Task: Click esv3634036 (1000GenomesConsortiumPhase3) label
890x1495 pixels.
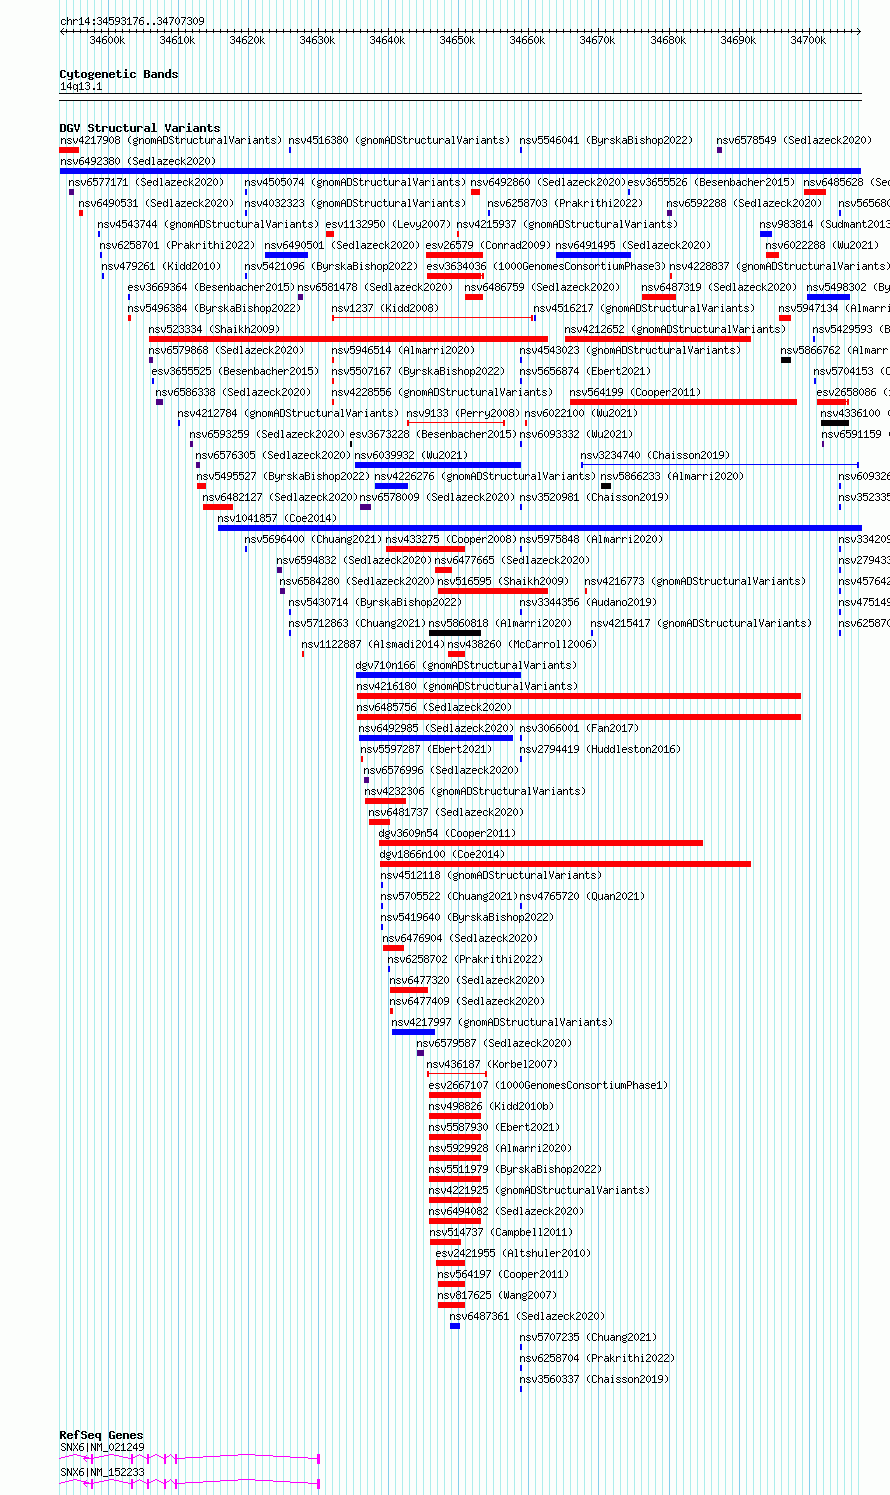Action: [546, 266]
